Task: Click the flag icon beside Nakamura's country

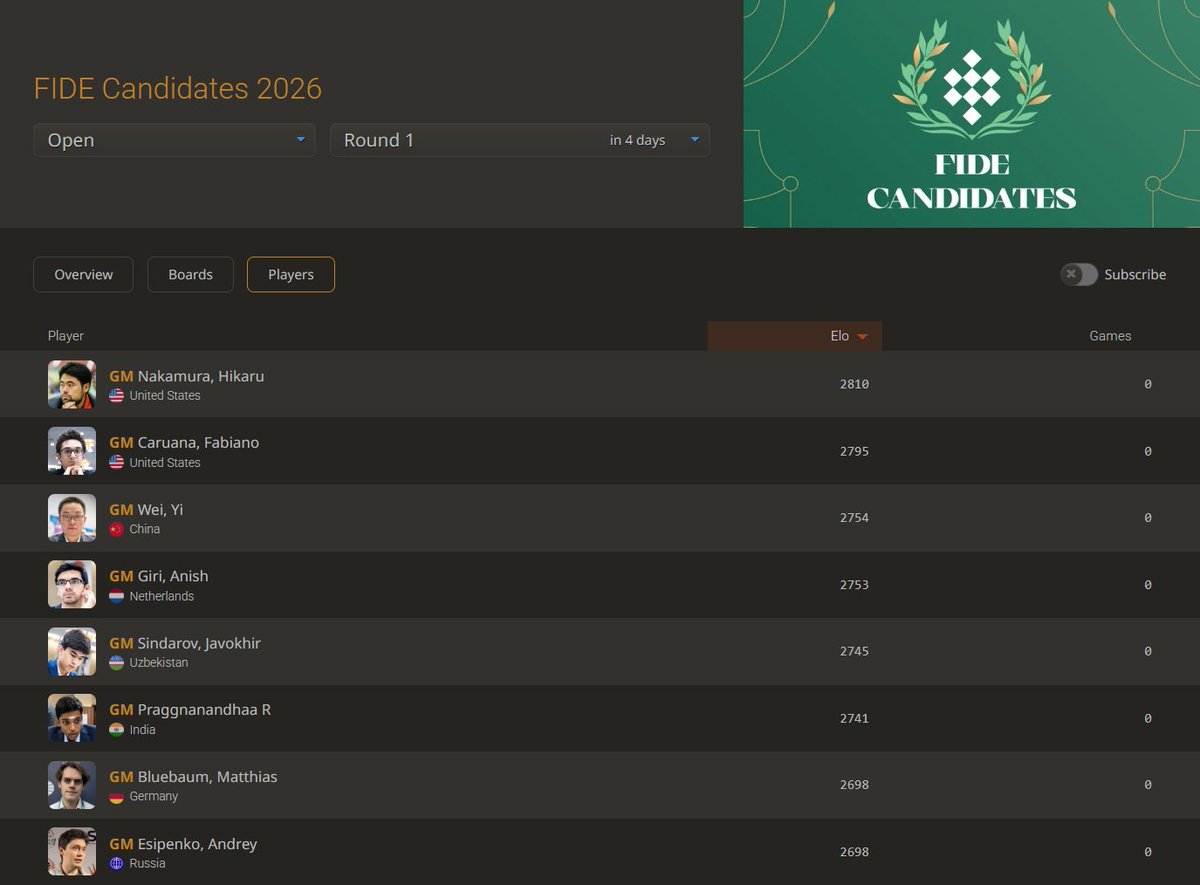Action: [x=117, y=396]
